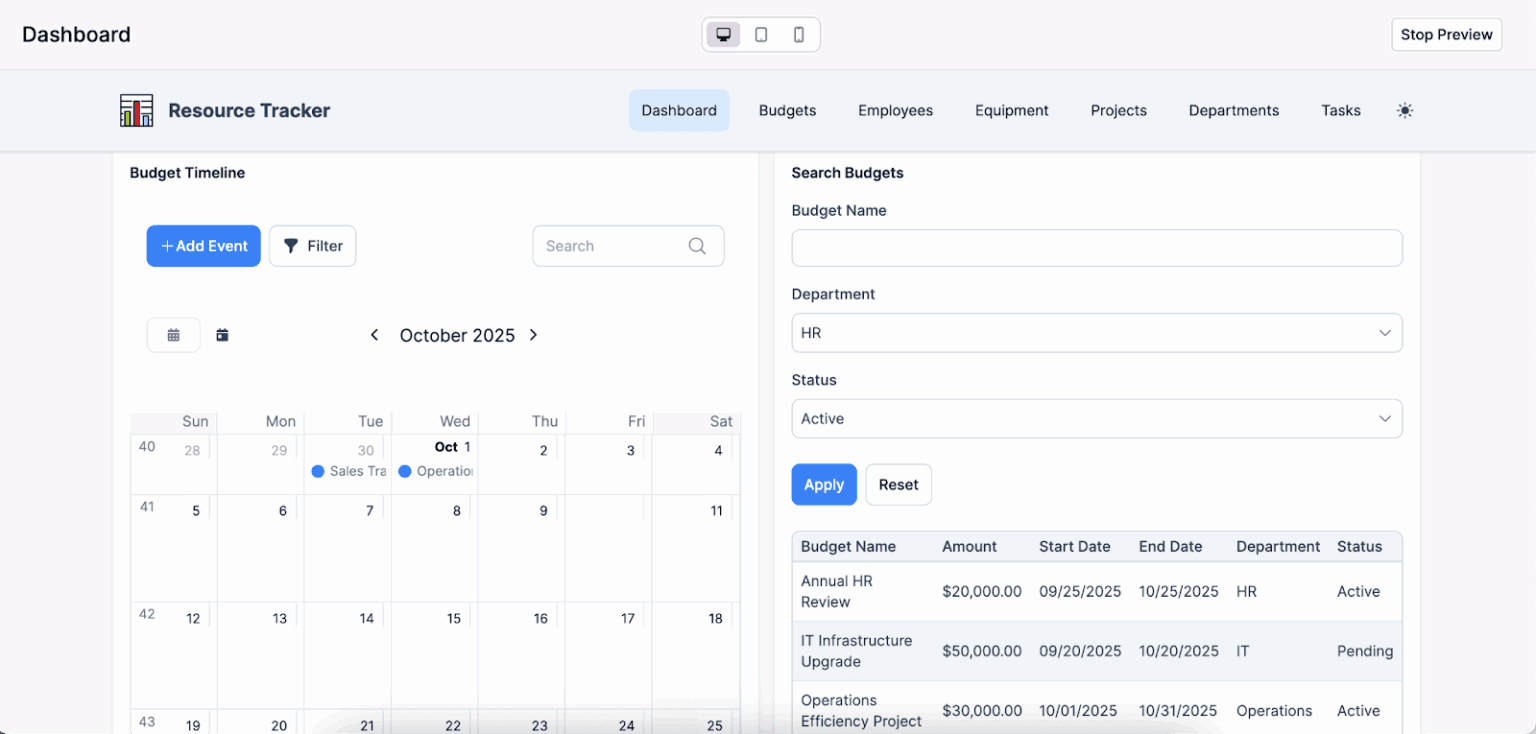Sort by the Amount column header
1536x734 pixels.
coord(969,547)
